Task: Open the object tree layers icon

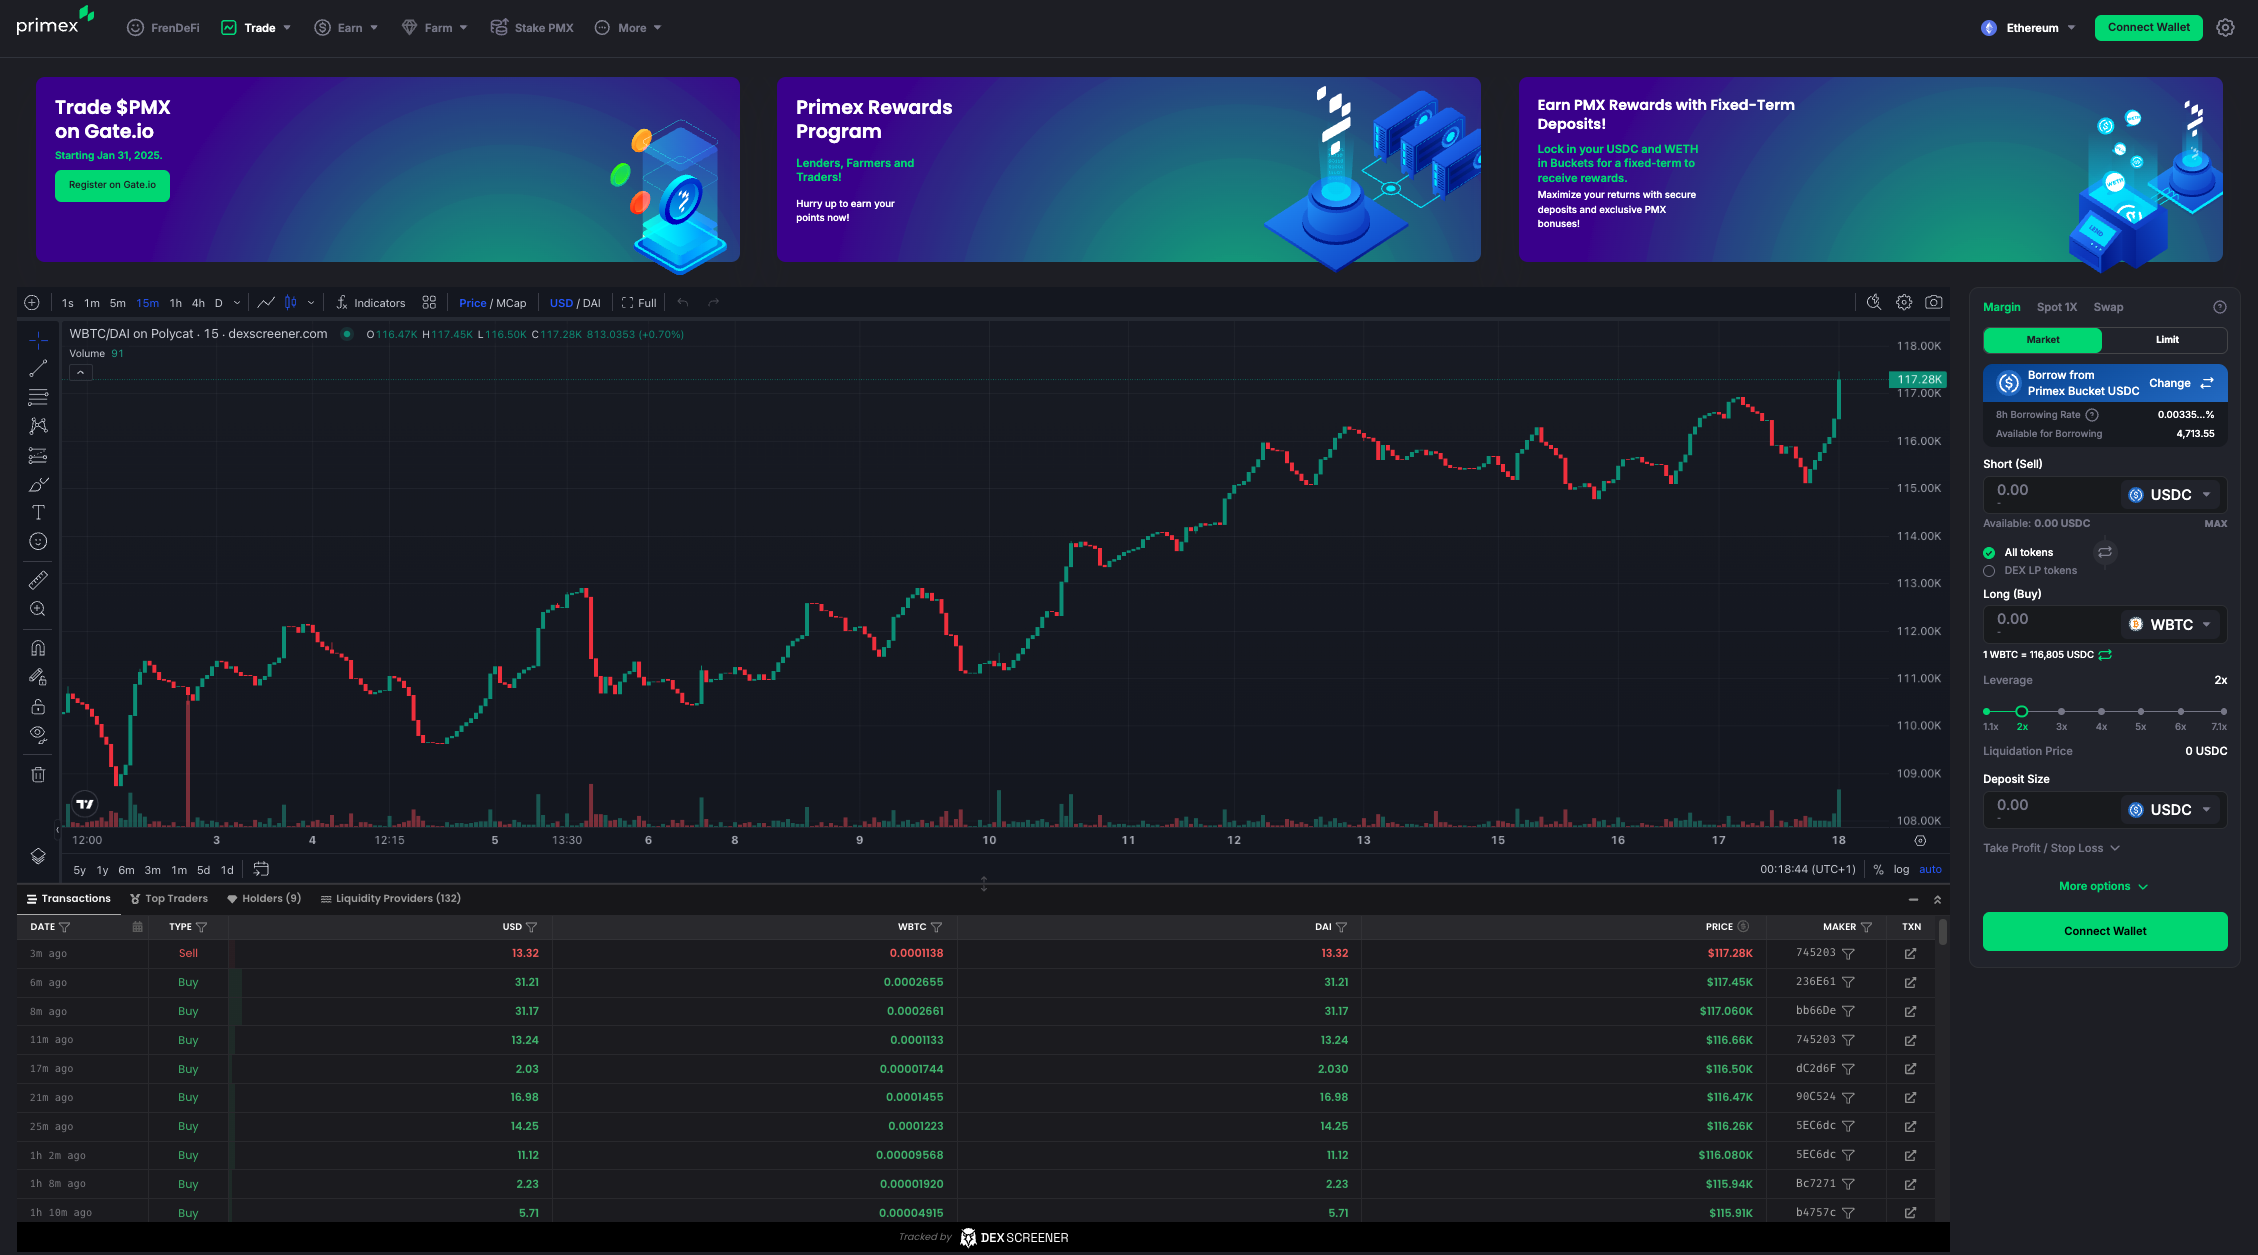Action: click(x=38, y=856)
